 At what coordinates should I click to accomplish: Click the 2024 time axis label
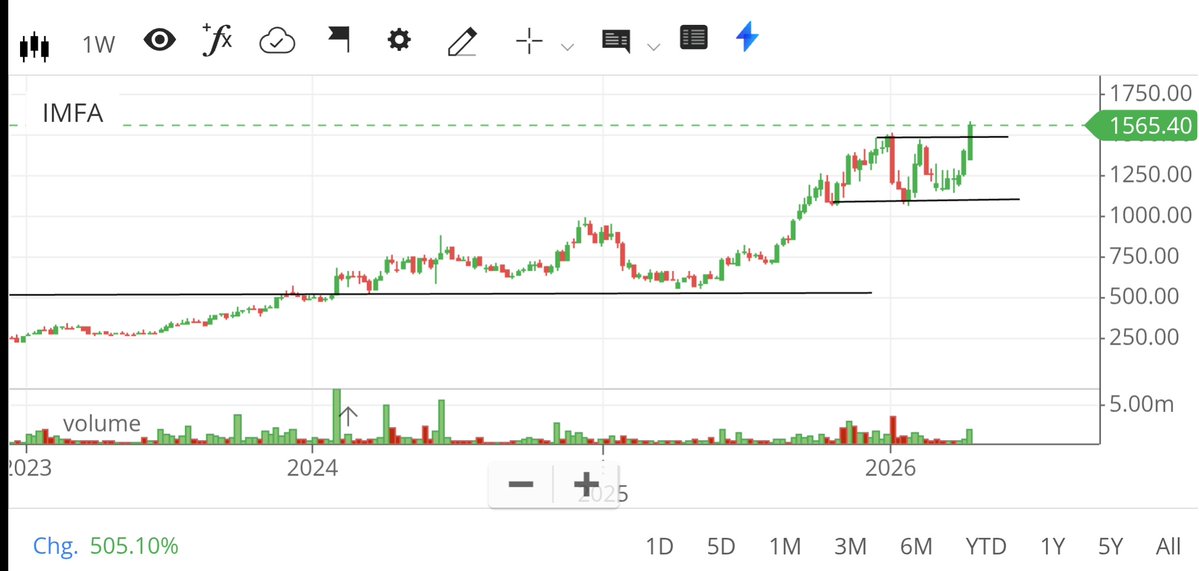(312, 468)
